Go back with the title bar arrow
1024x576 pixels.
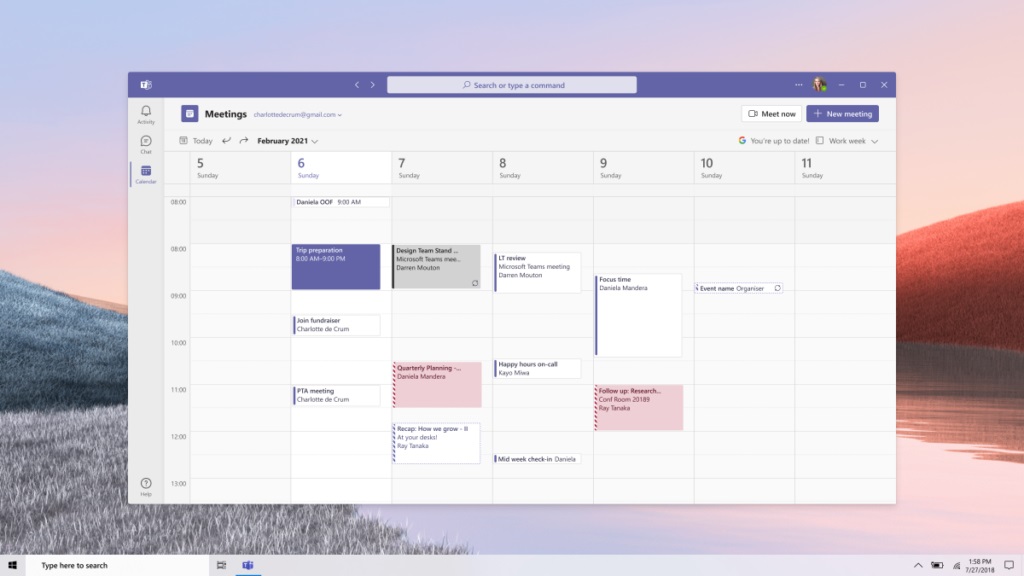(357, 85)
